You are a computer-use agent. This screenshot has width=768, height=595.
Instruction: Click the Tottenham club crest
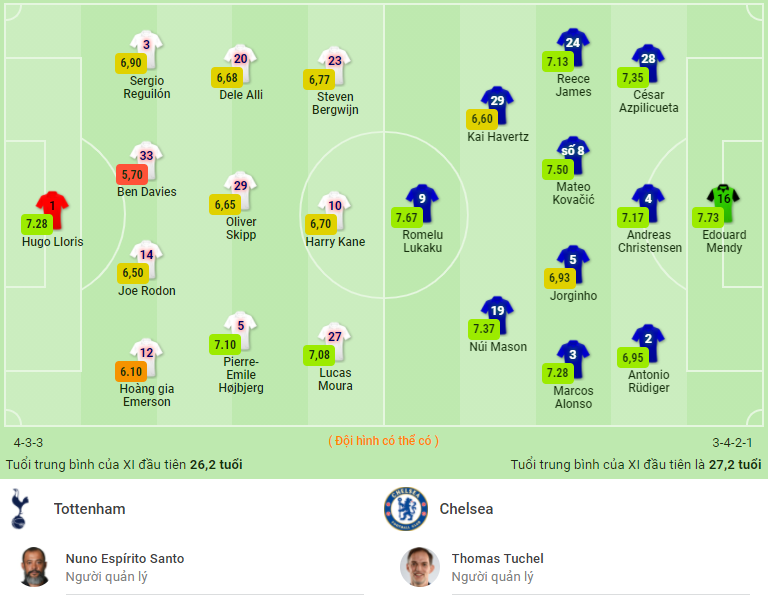tap(20, 508)
